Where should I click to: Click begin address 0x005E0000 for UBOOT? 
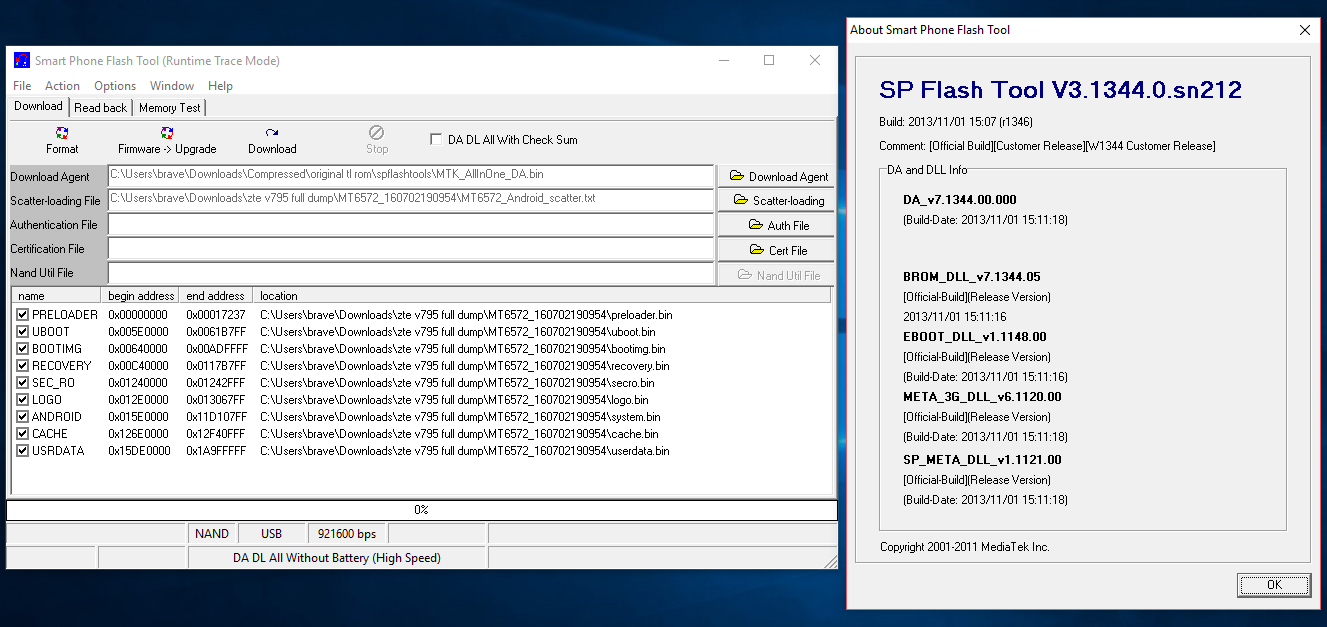click(x=138, y=331)
